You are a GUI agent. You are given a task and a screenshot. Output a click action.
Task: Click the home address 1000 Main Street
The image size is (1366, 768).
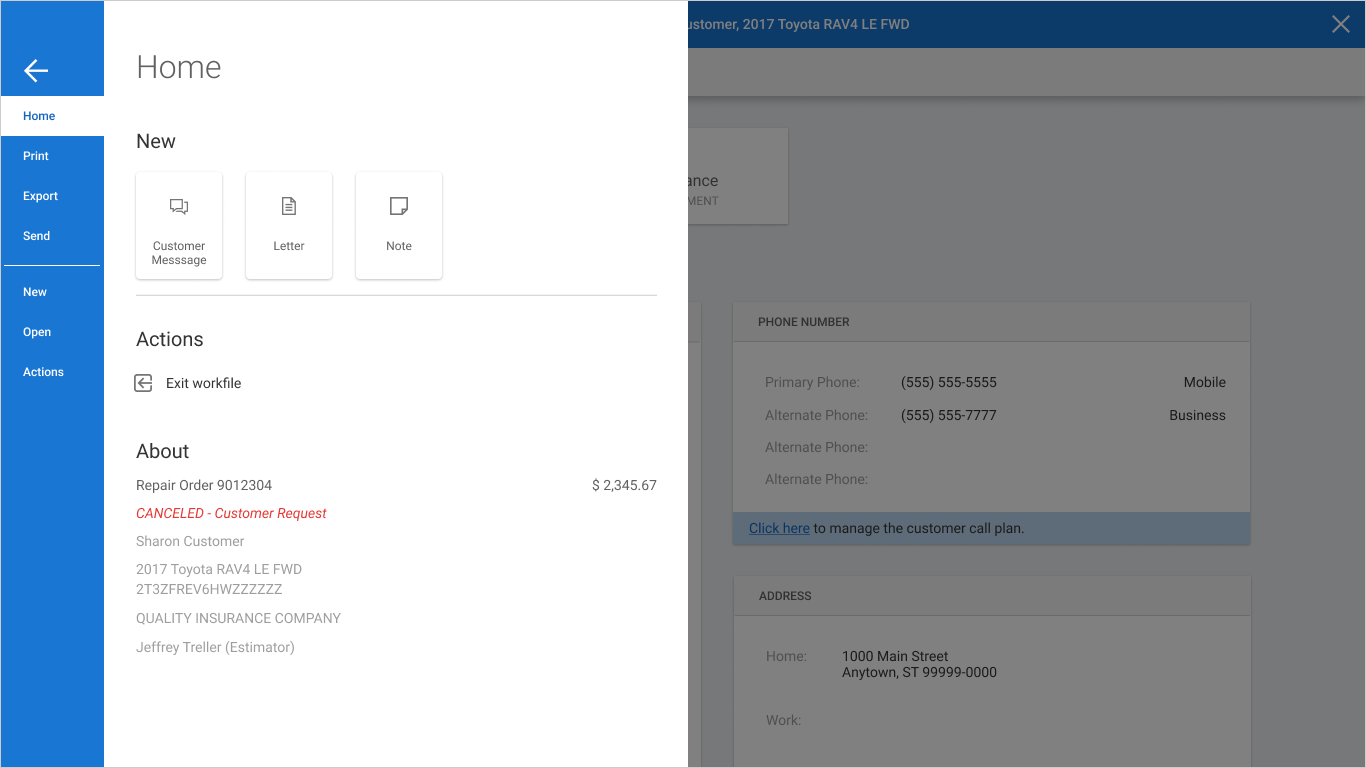tap(895, 656)
